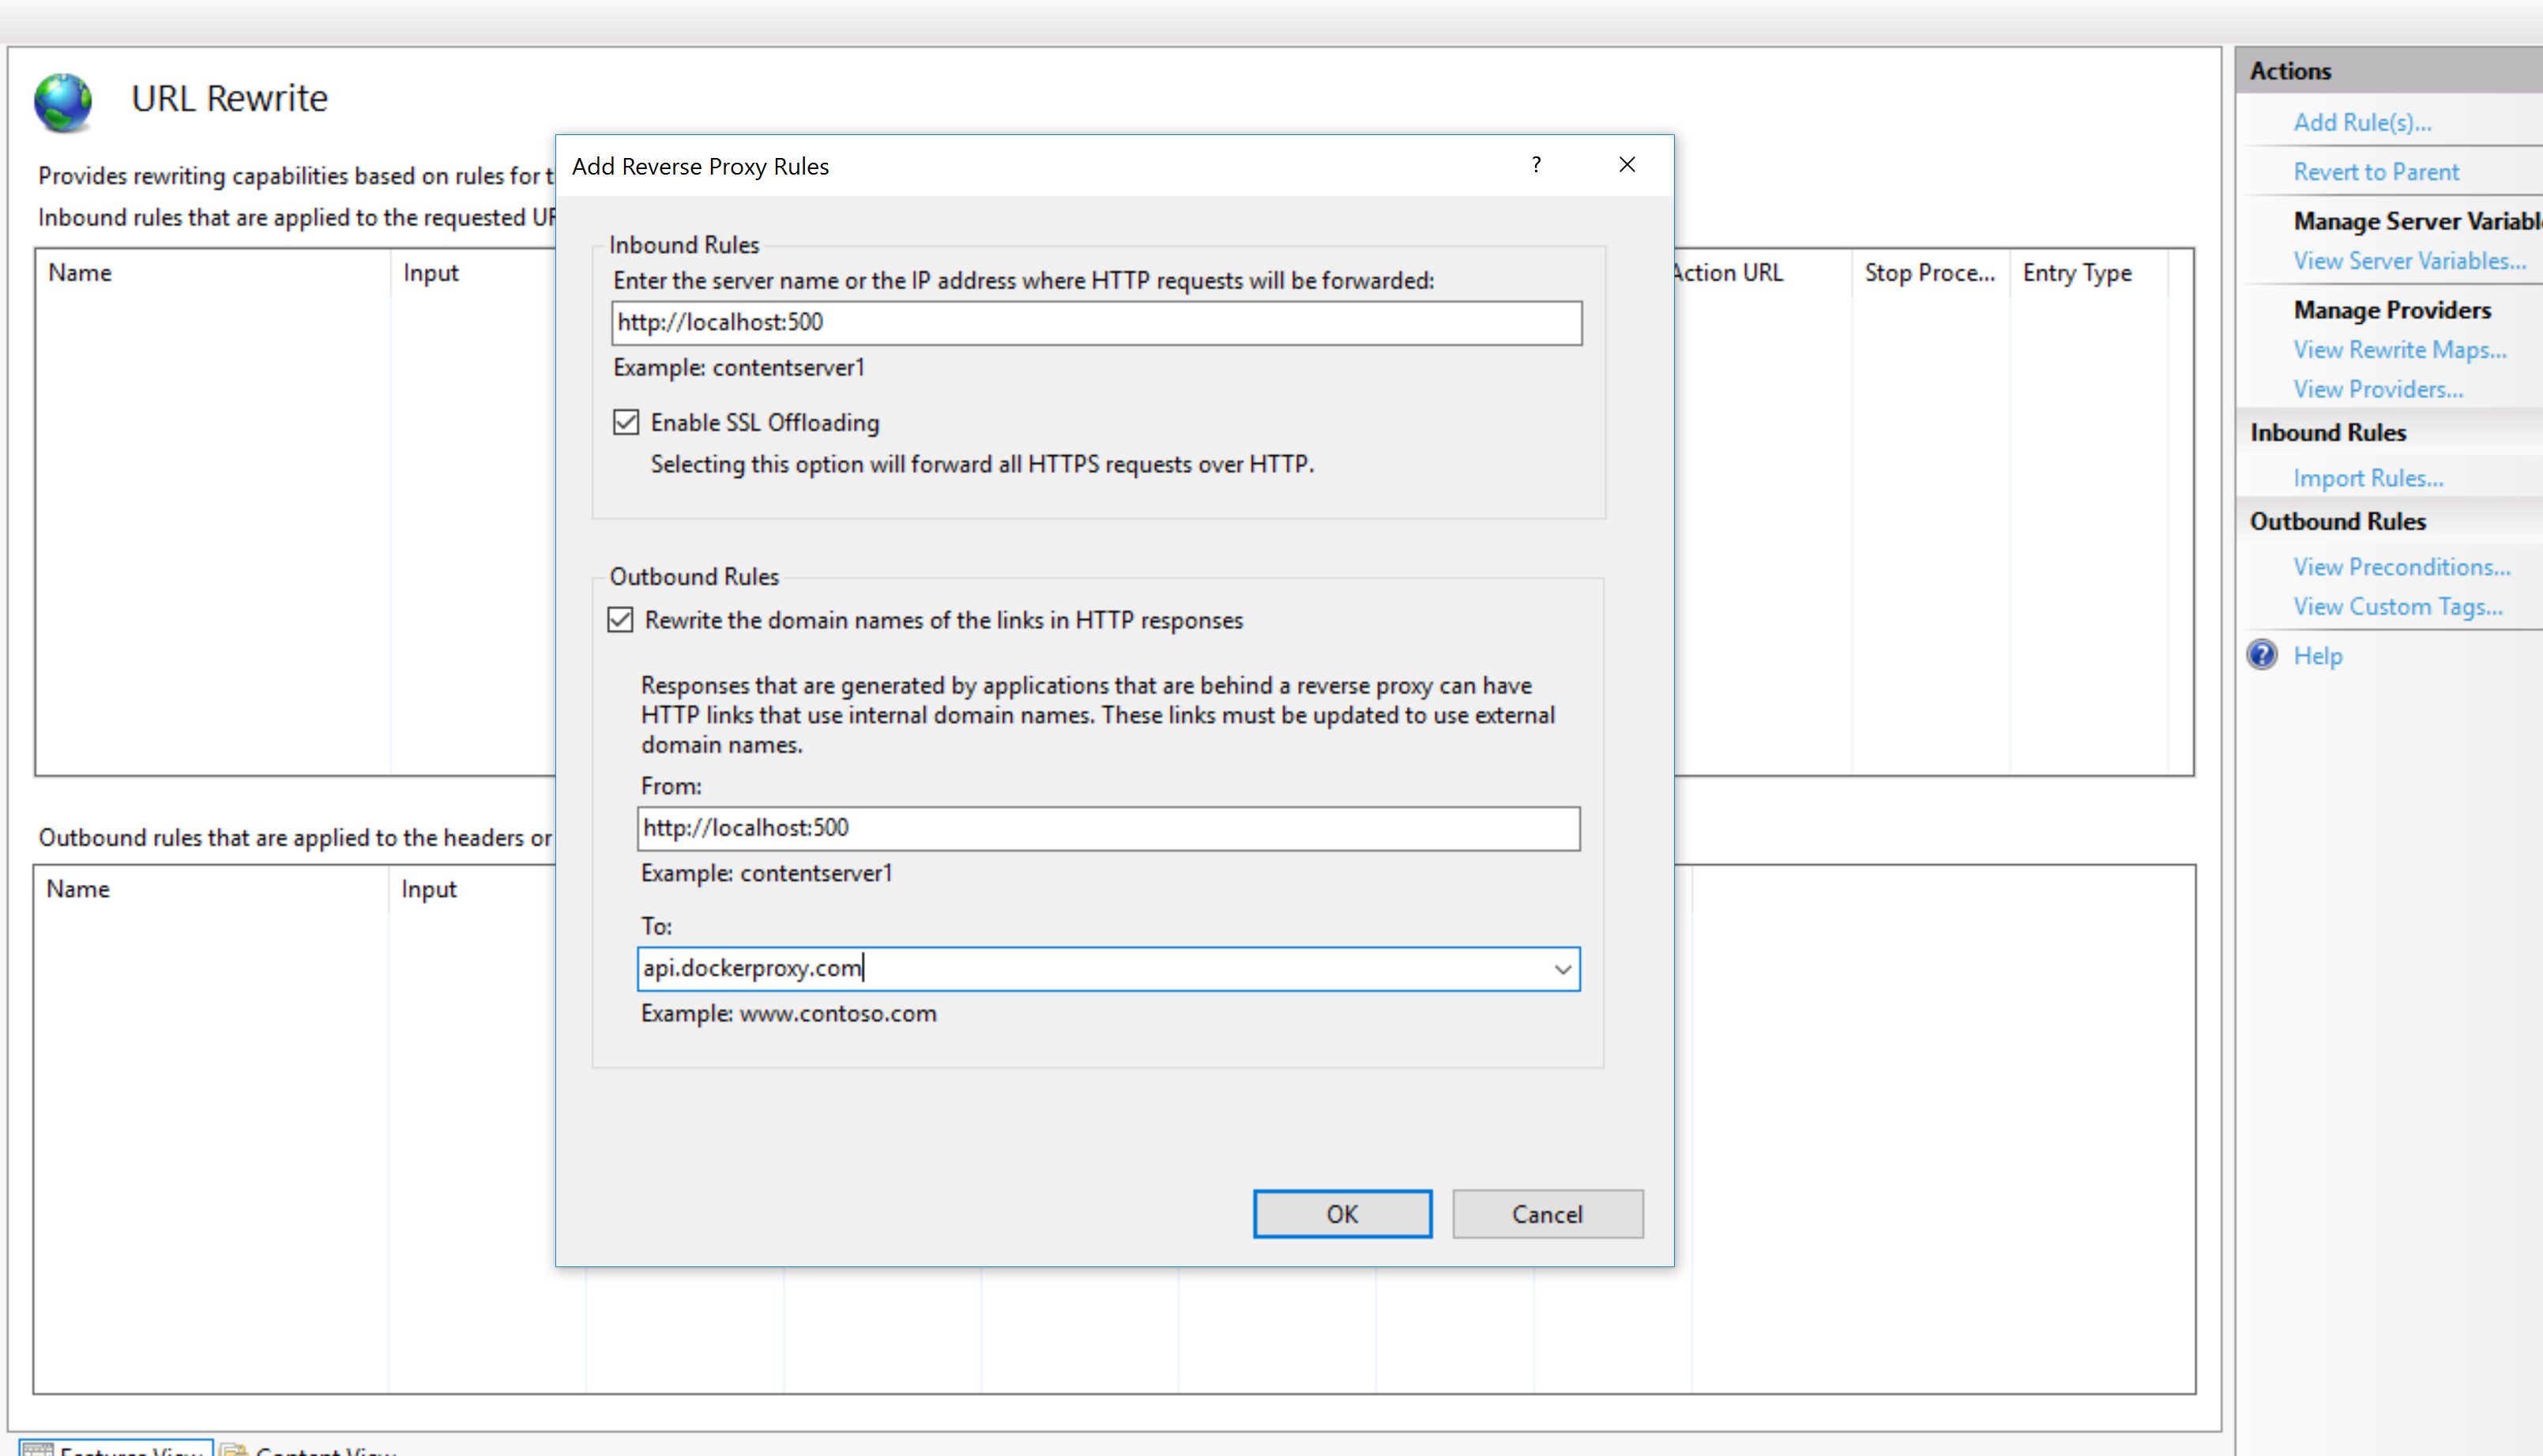
Task: Expand the To field dropdown arrow
Action: [x=1562, y=969]
